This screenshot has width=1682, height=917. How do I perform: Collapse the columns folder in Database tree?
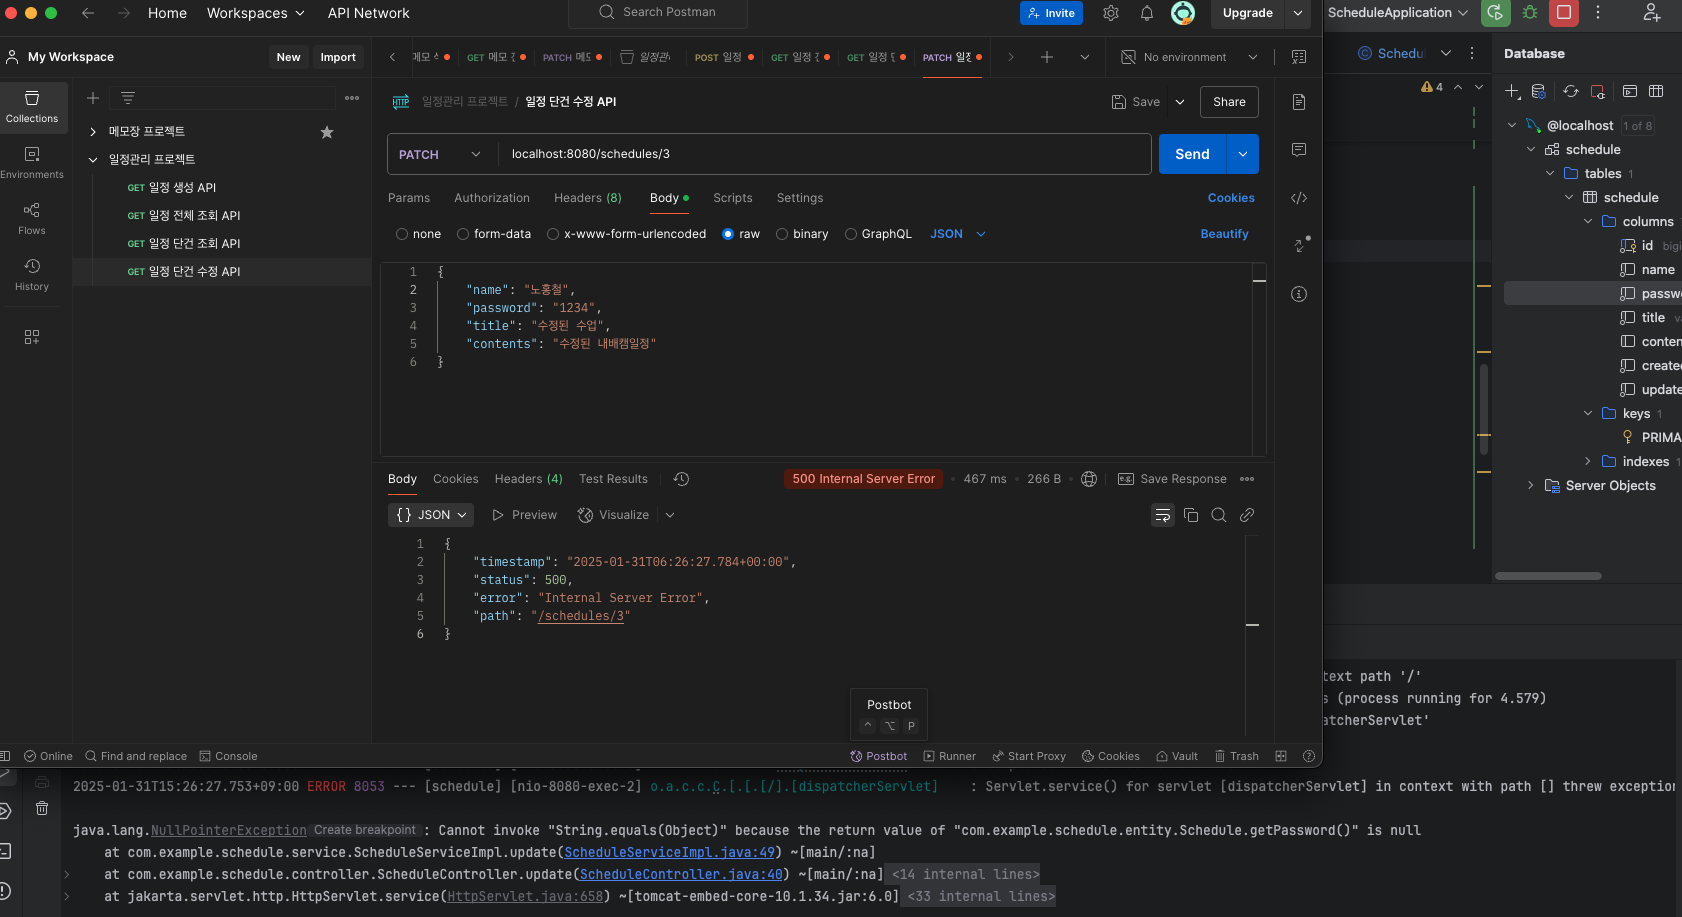tap(1588, 222)
